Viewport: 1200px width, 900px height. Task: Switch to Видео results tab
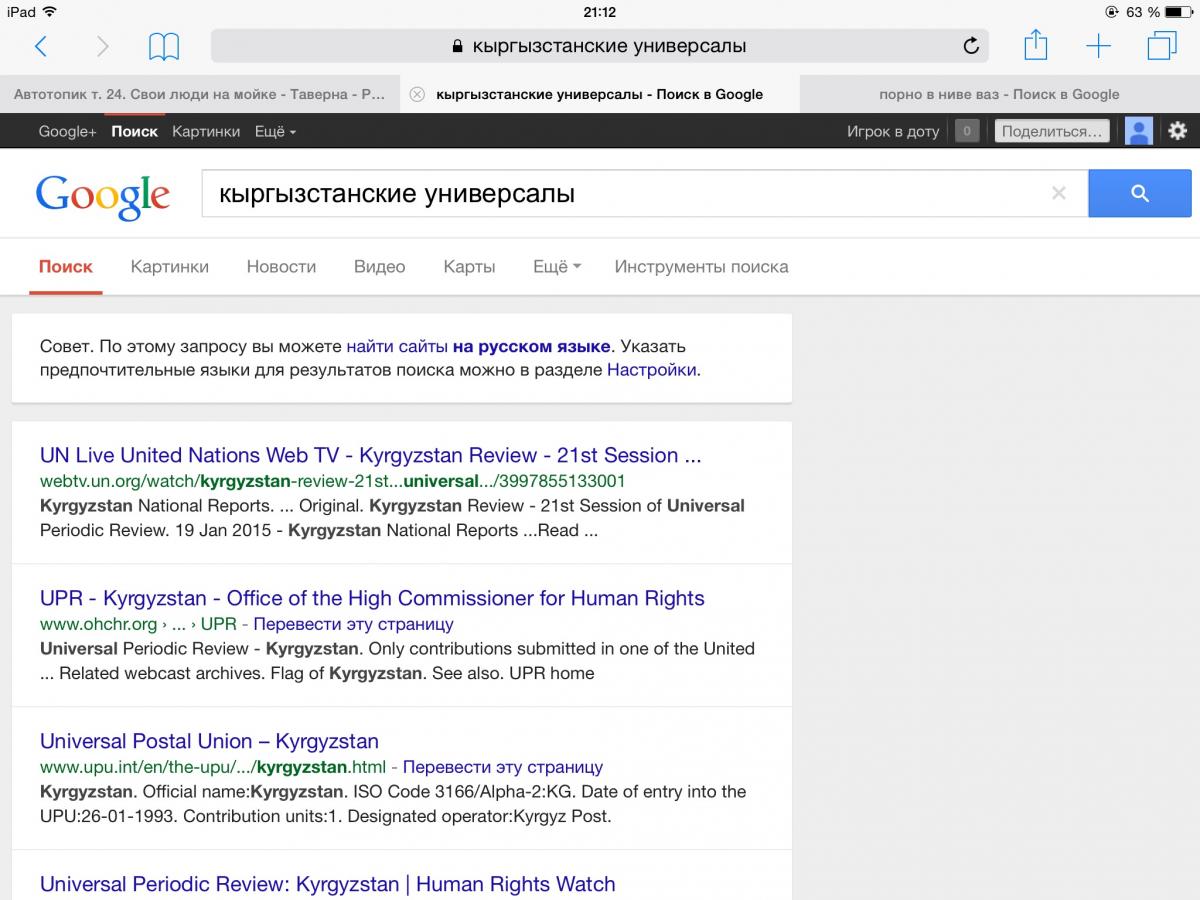(380, 267)
